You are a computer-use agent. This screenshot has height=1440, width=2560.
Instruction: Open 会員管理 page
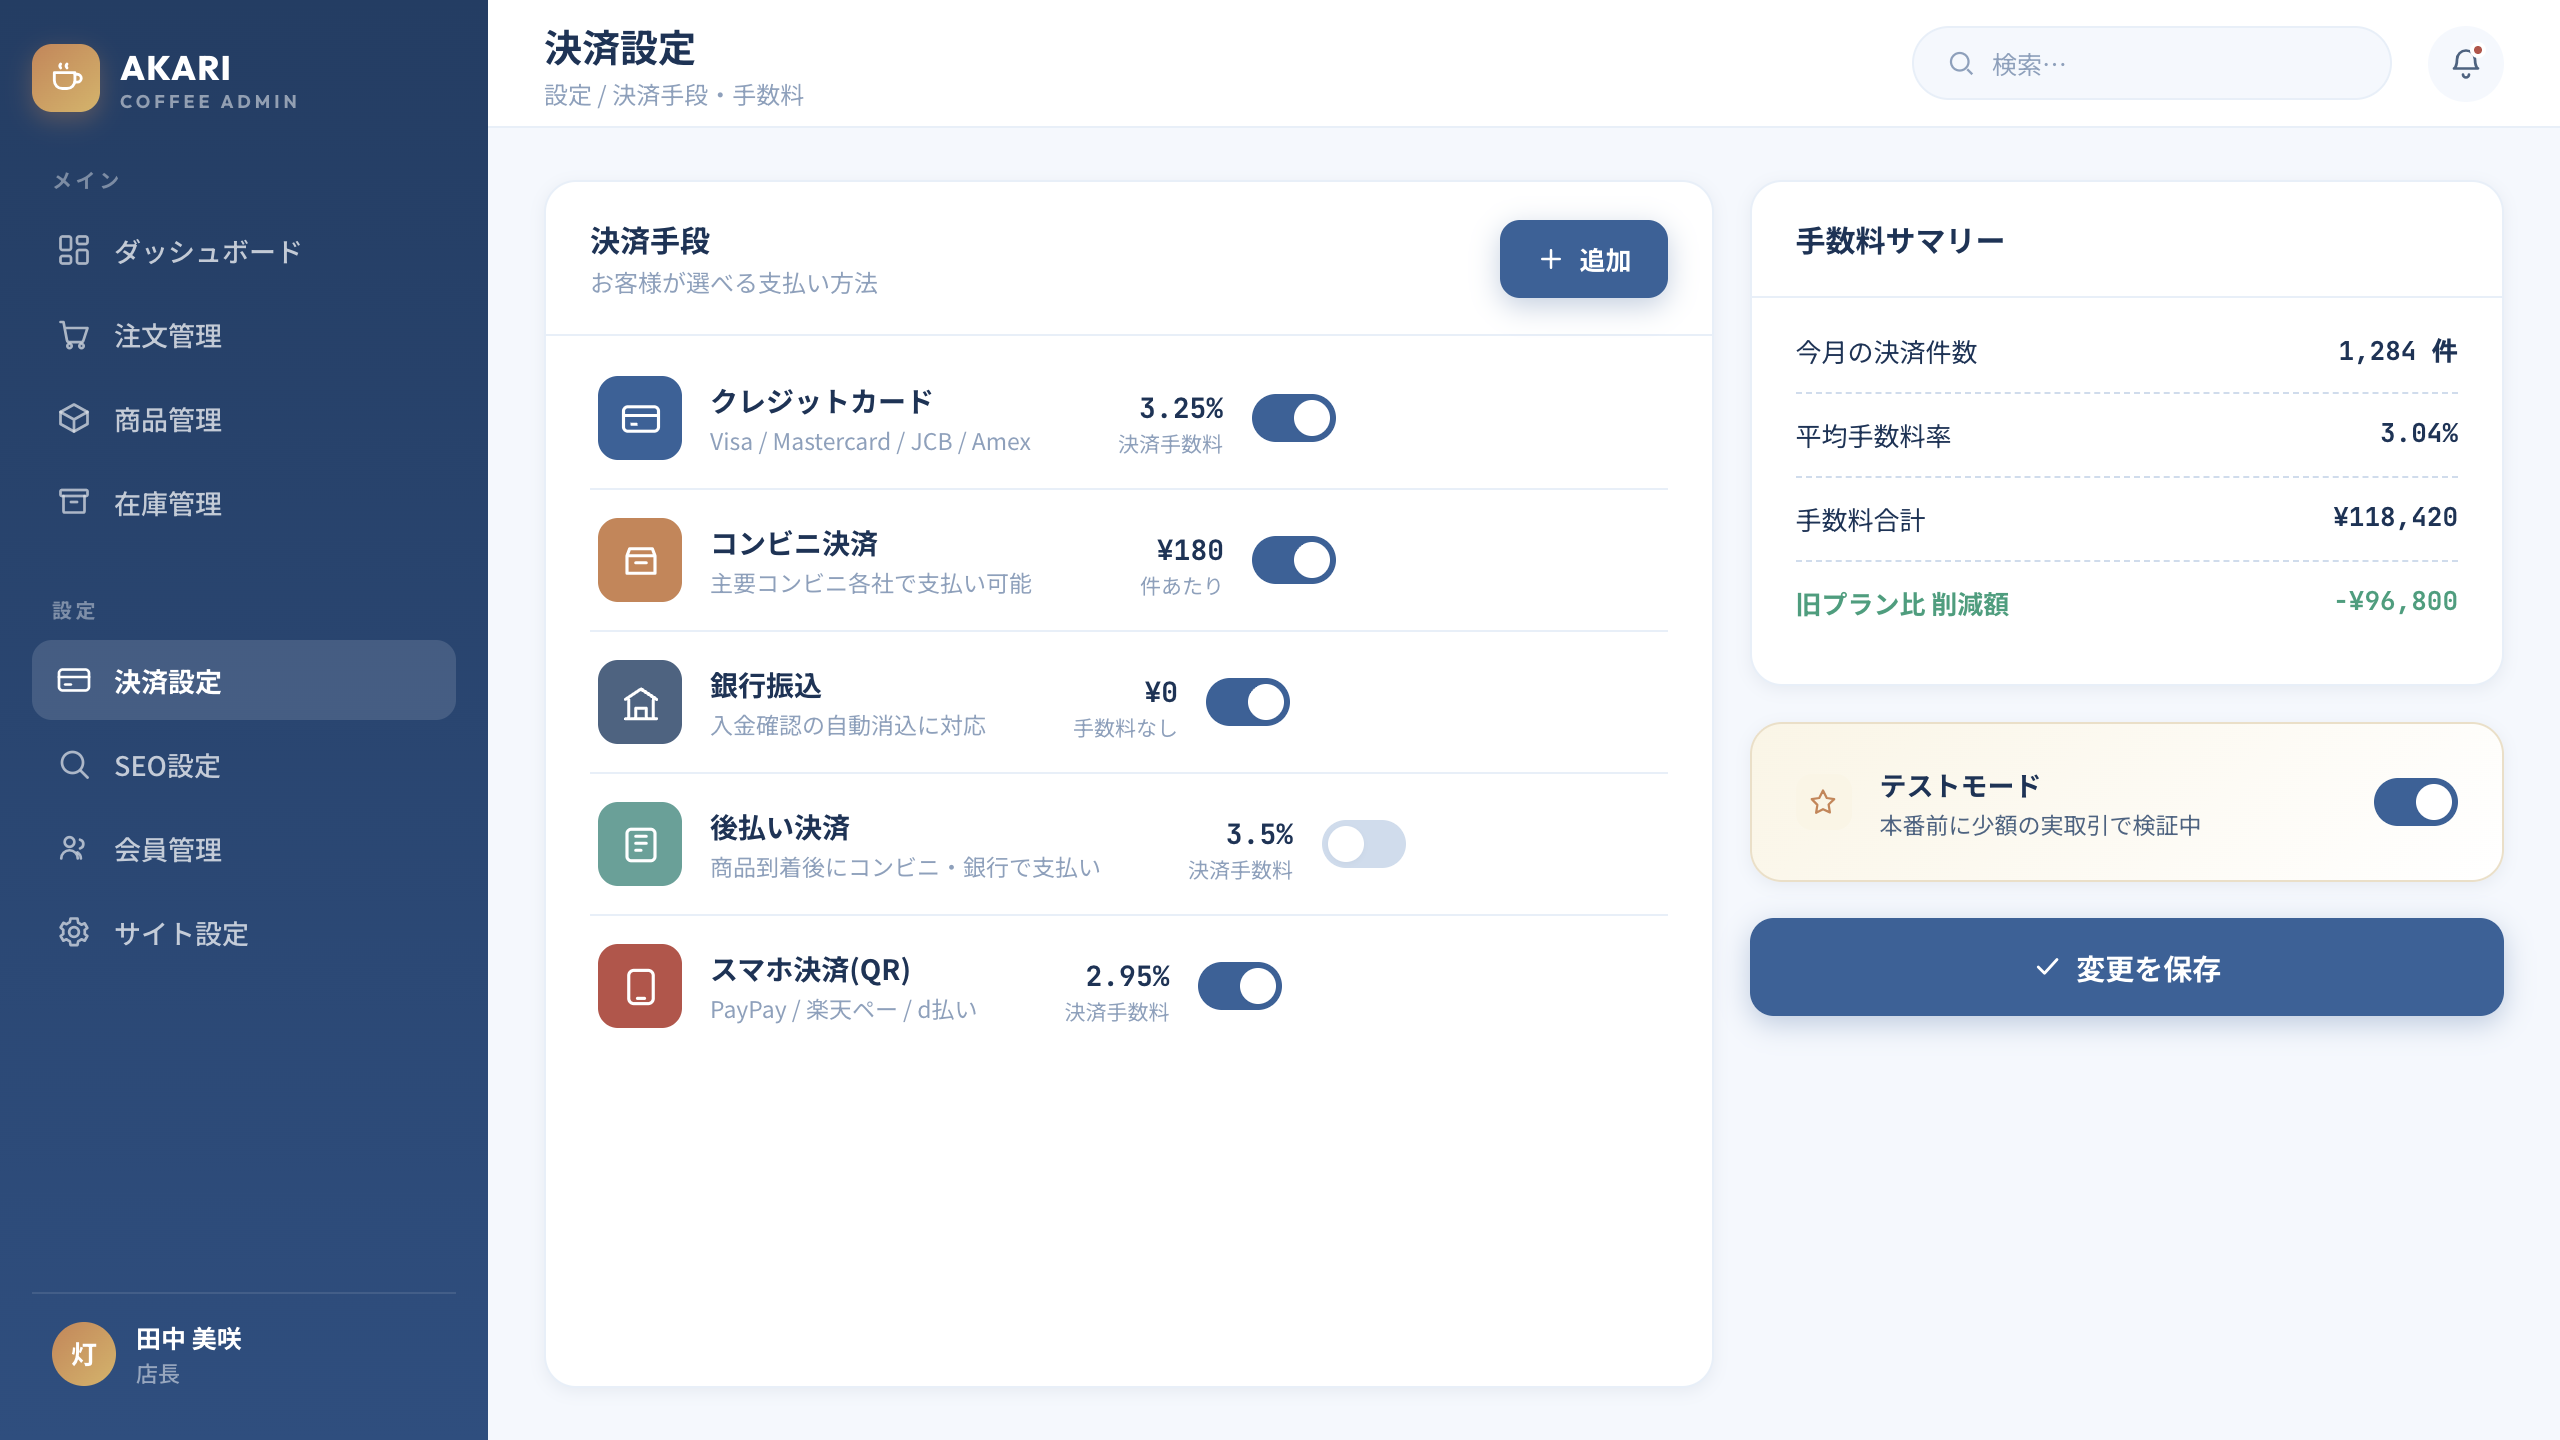[x=244, y=848]
